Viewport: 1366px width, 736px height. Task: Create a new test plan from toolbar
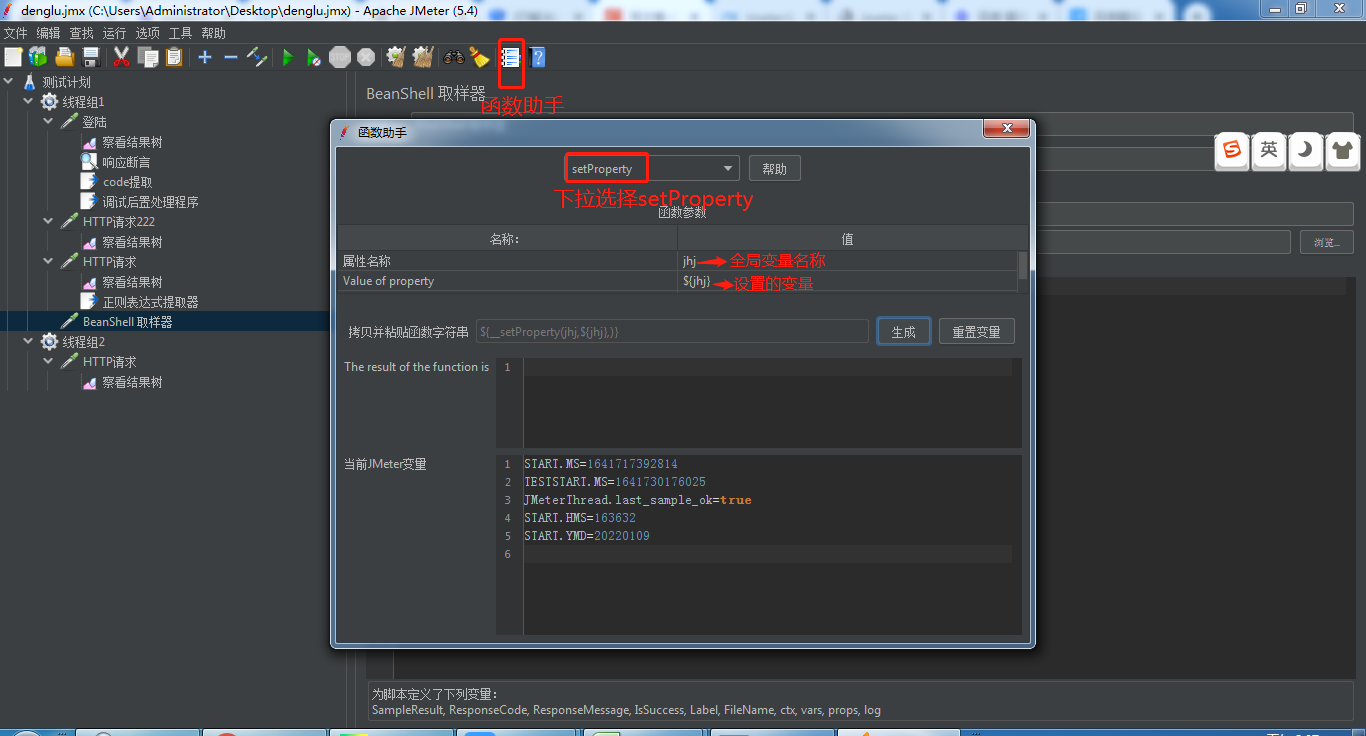coord(13,57)
